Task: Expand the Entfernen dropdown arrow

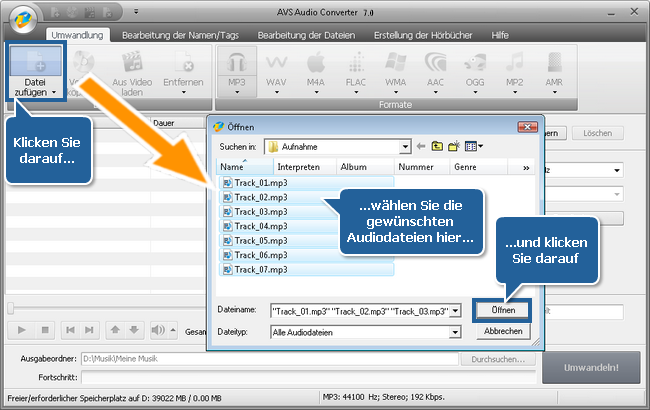Action: point(184,92)
